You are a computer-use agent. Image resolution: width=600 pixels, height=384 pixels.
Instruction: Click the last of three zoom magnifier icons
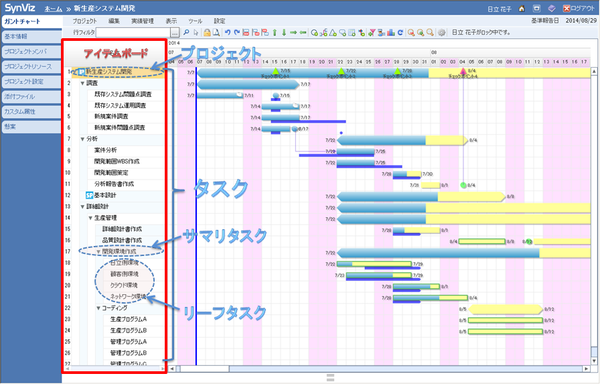click(x=430, y=33)
